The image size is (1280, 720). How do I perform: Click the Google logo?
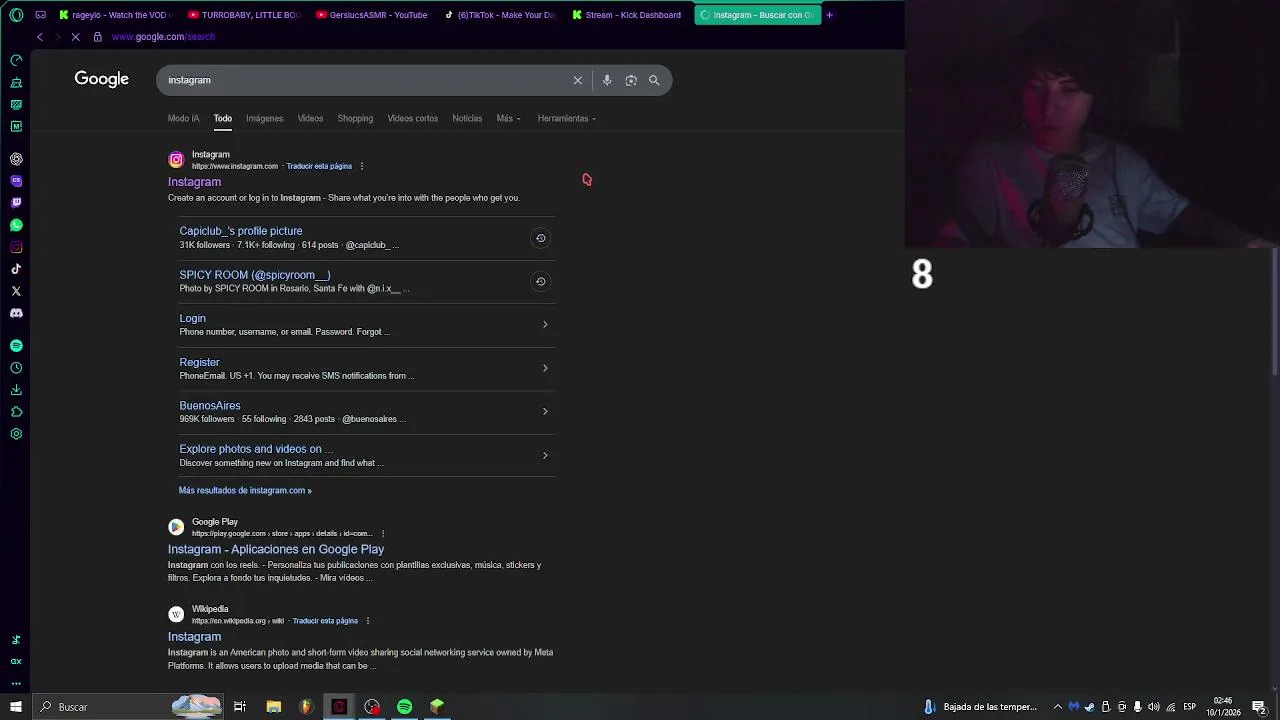(101, 79)
